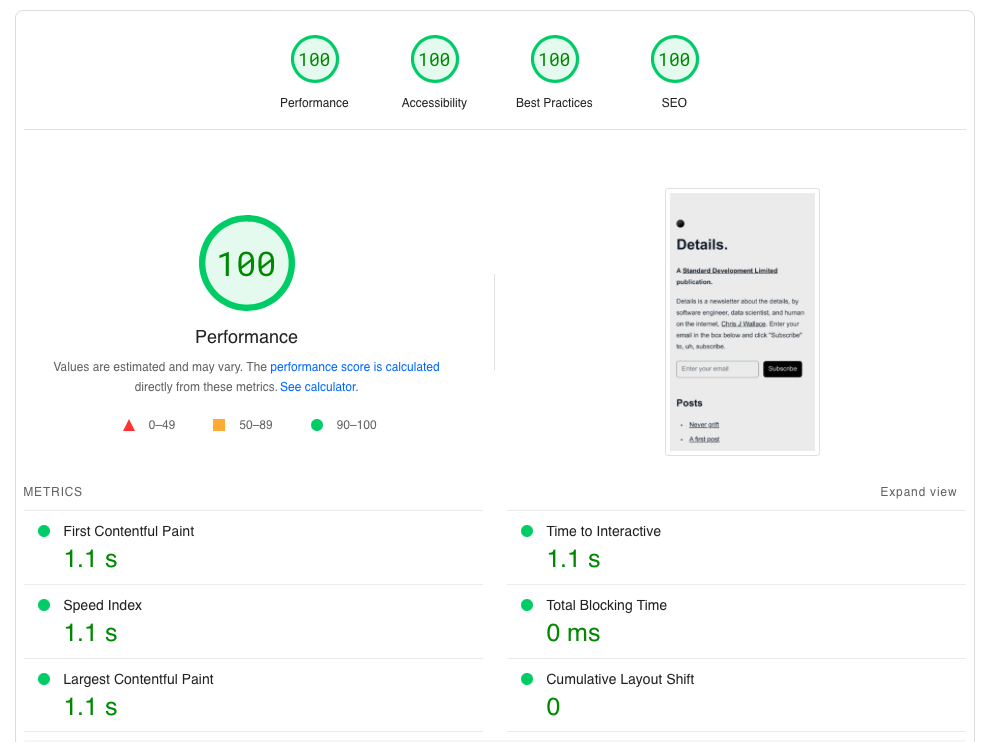
Task: Open 'performance score is calculated' link
Action: click(355, 366)
